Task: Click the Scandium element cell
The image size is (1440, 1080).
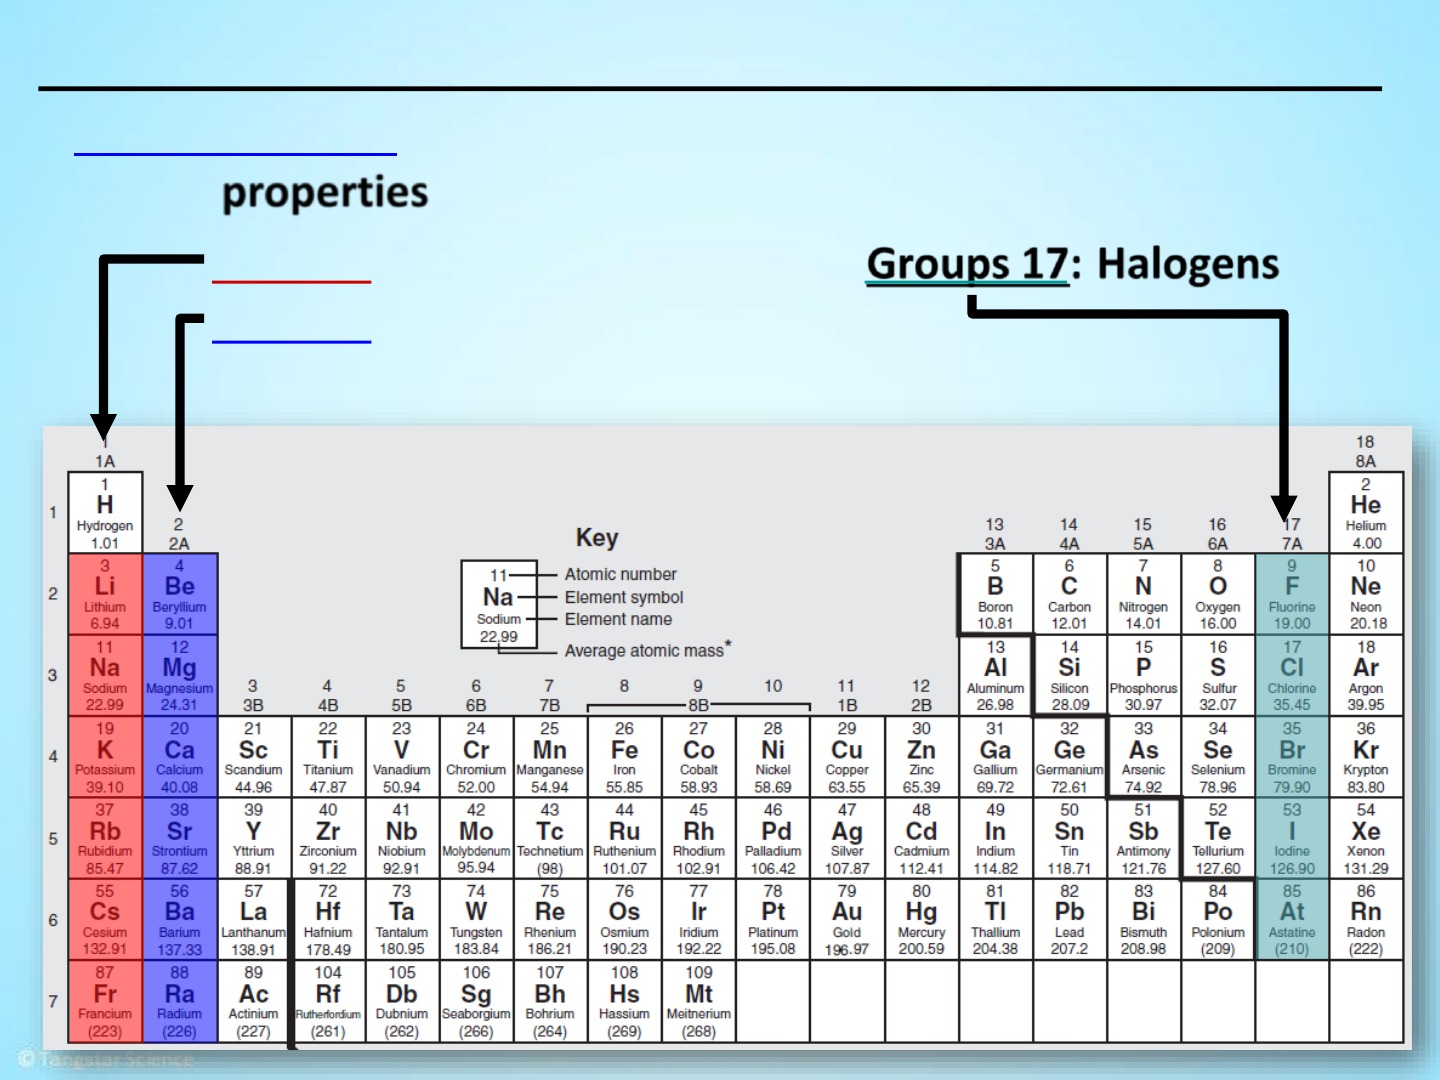Action: [254, 757]
